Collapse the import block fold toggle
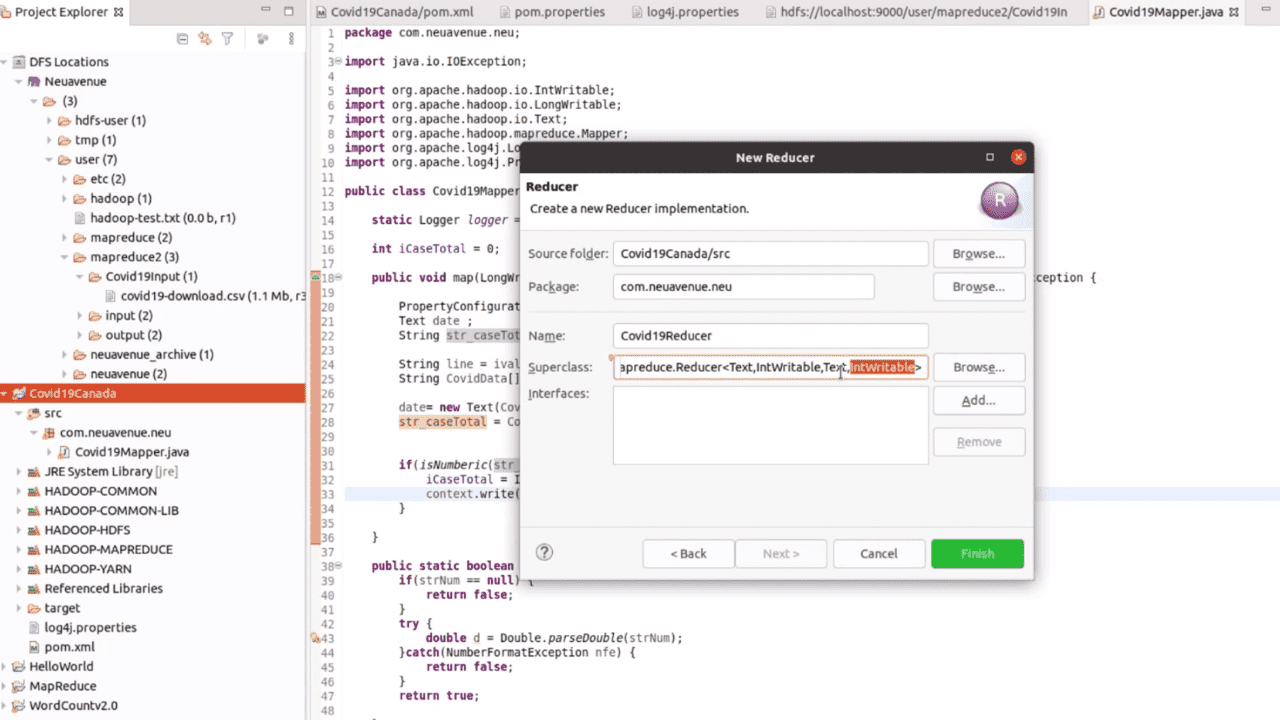Viewport: 1280px width, 720px height. point(337,62)
